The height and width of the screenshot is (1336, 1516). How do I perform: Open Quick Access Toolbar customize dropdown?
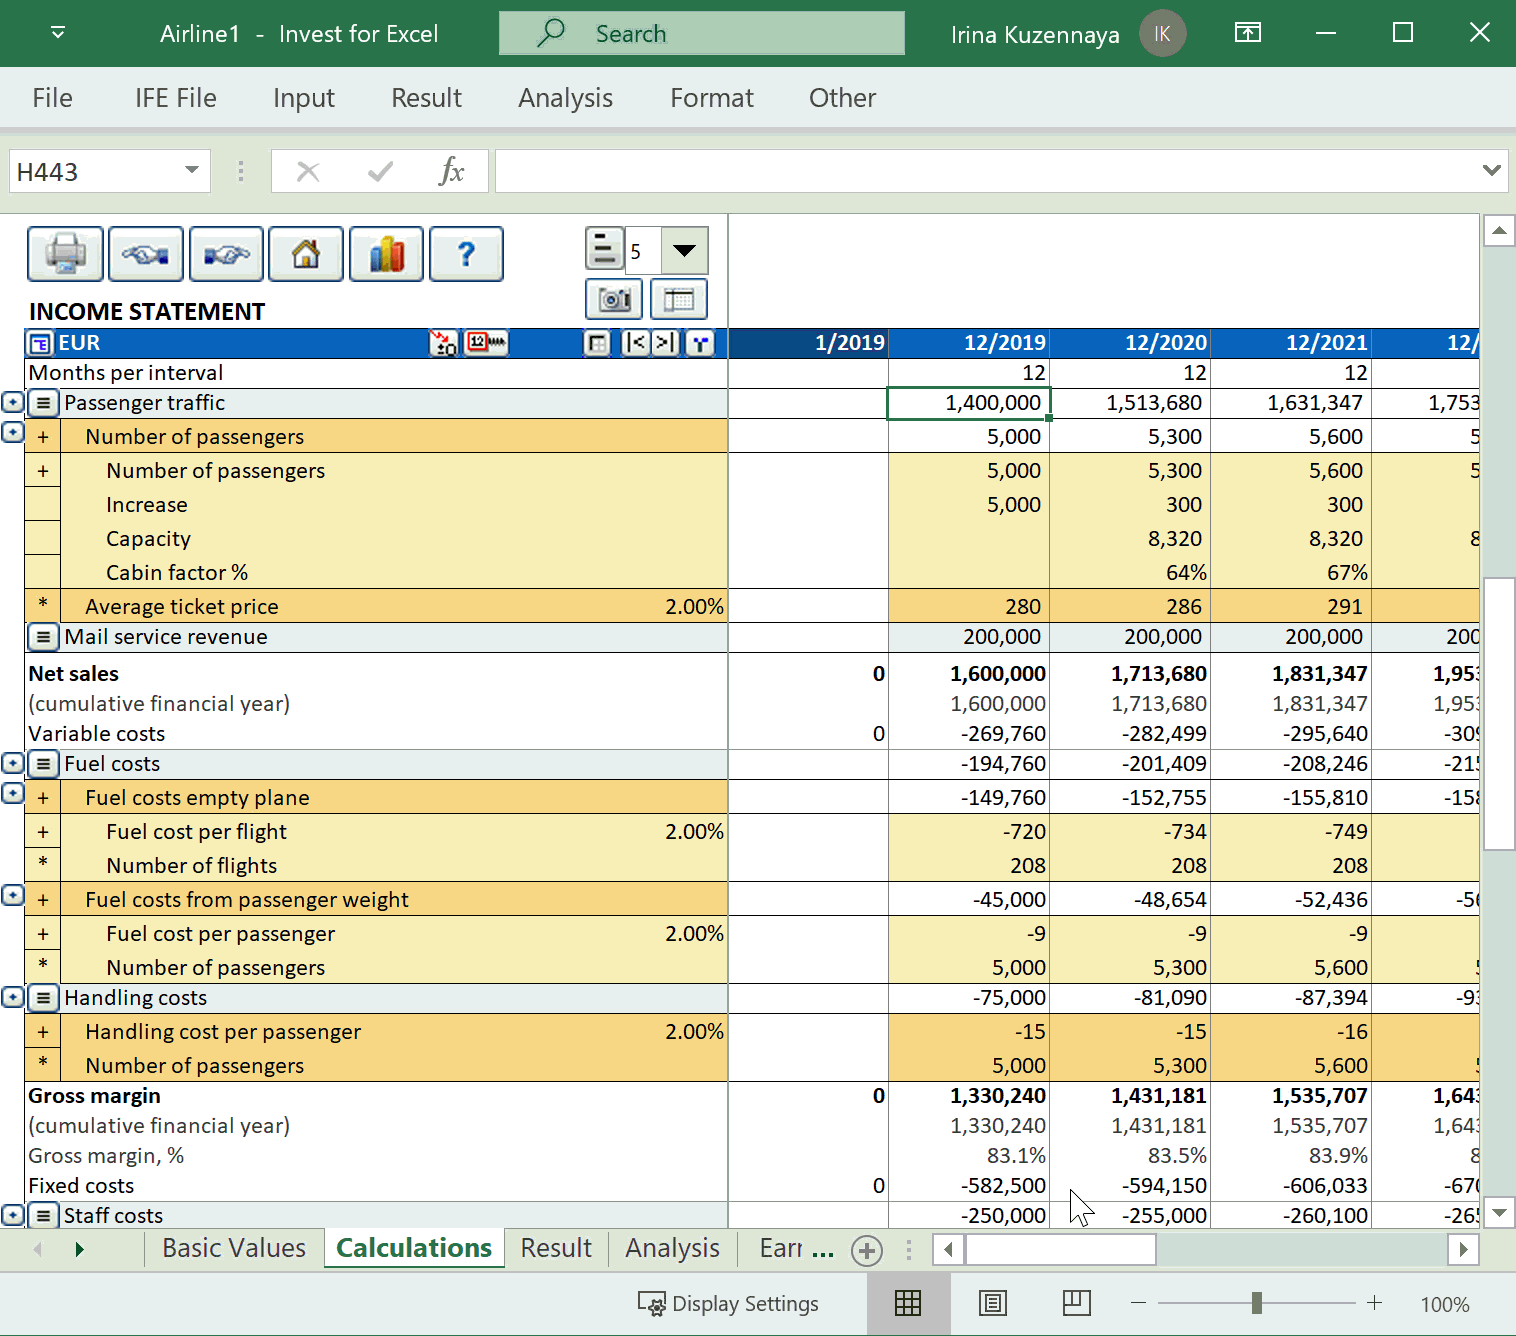tap(58, 33)
